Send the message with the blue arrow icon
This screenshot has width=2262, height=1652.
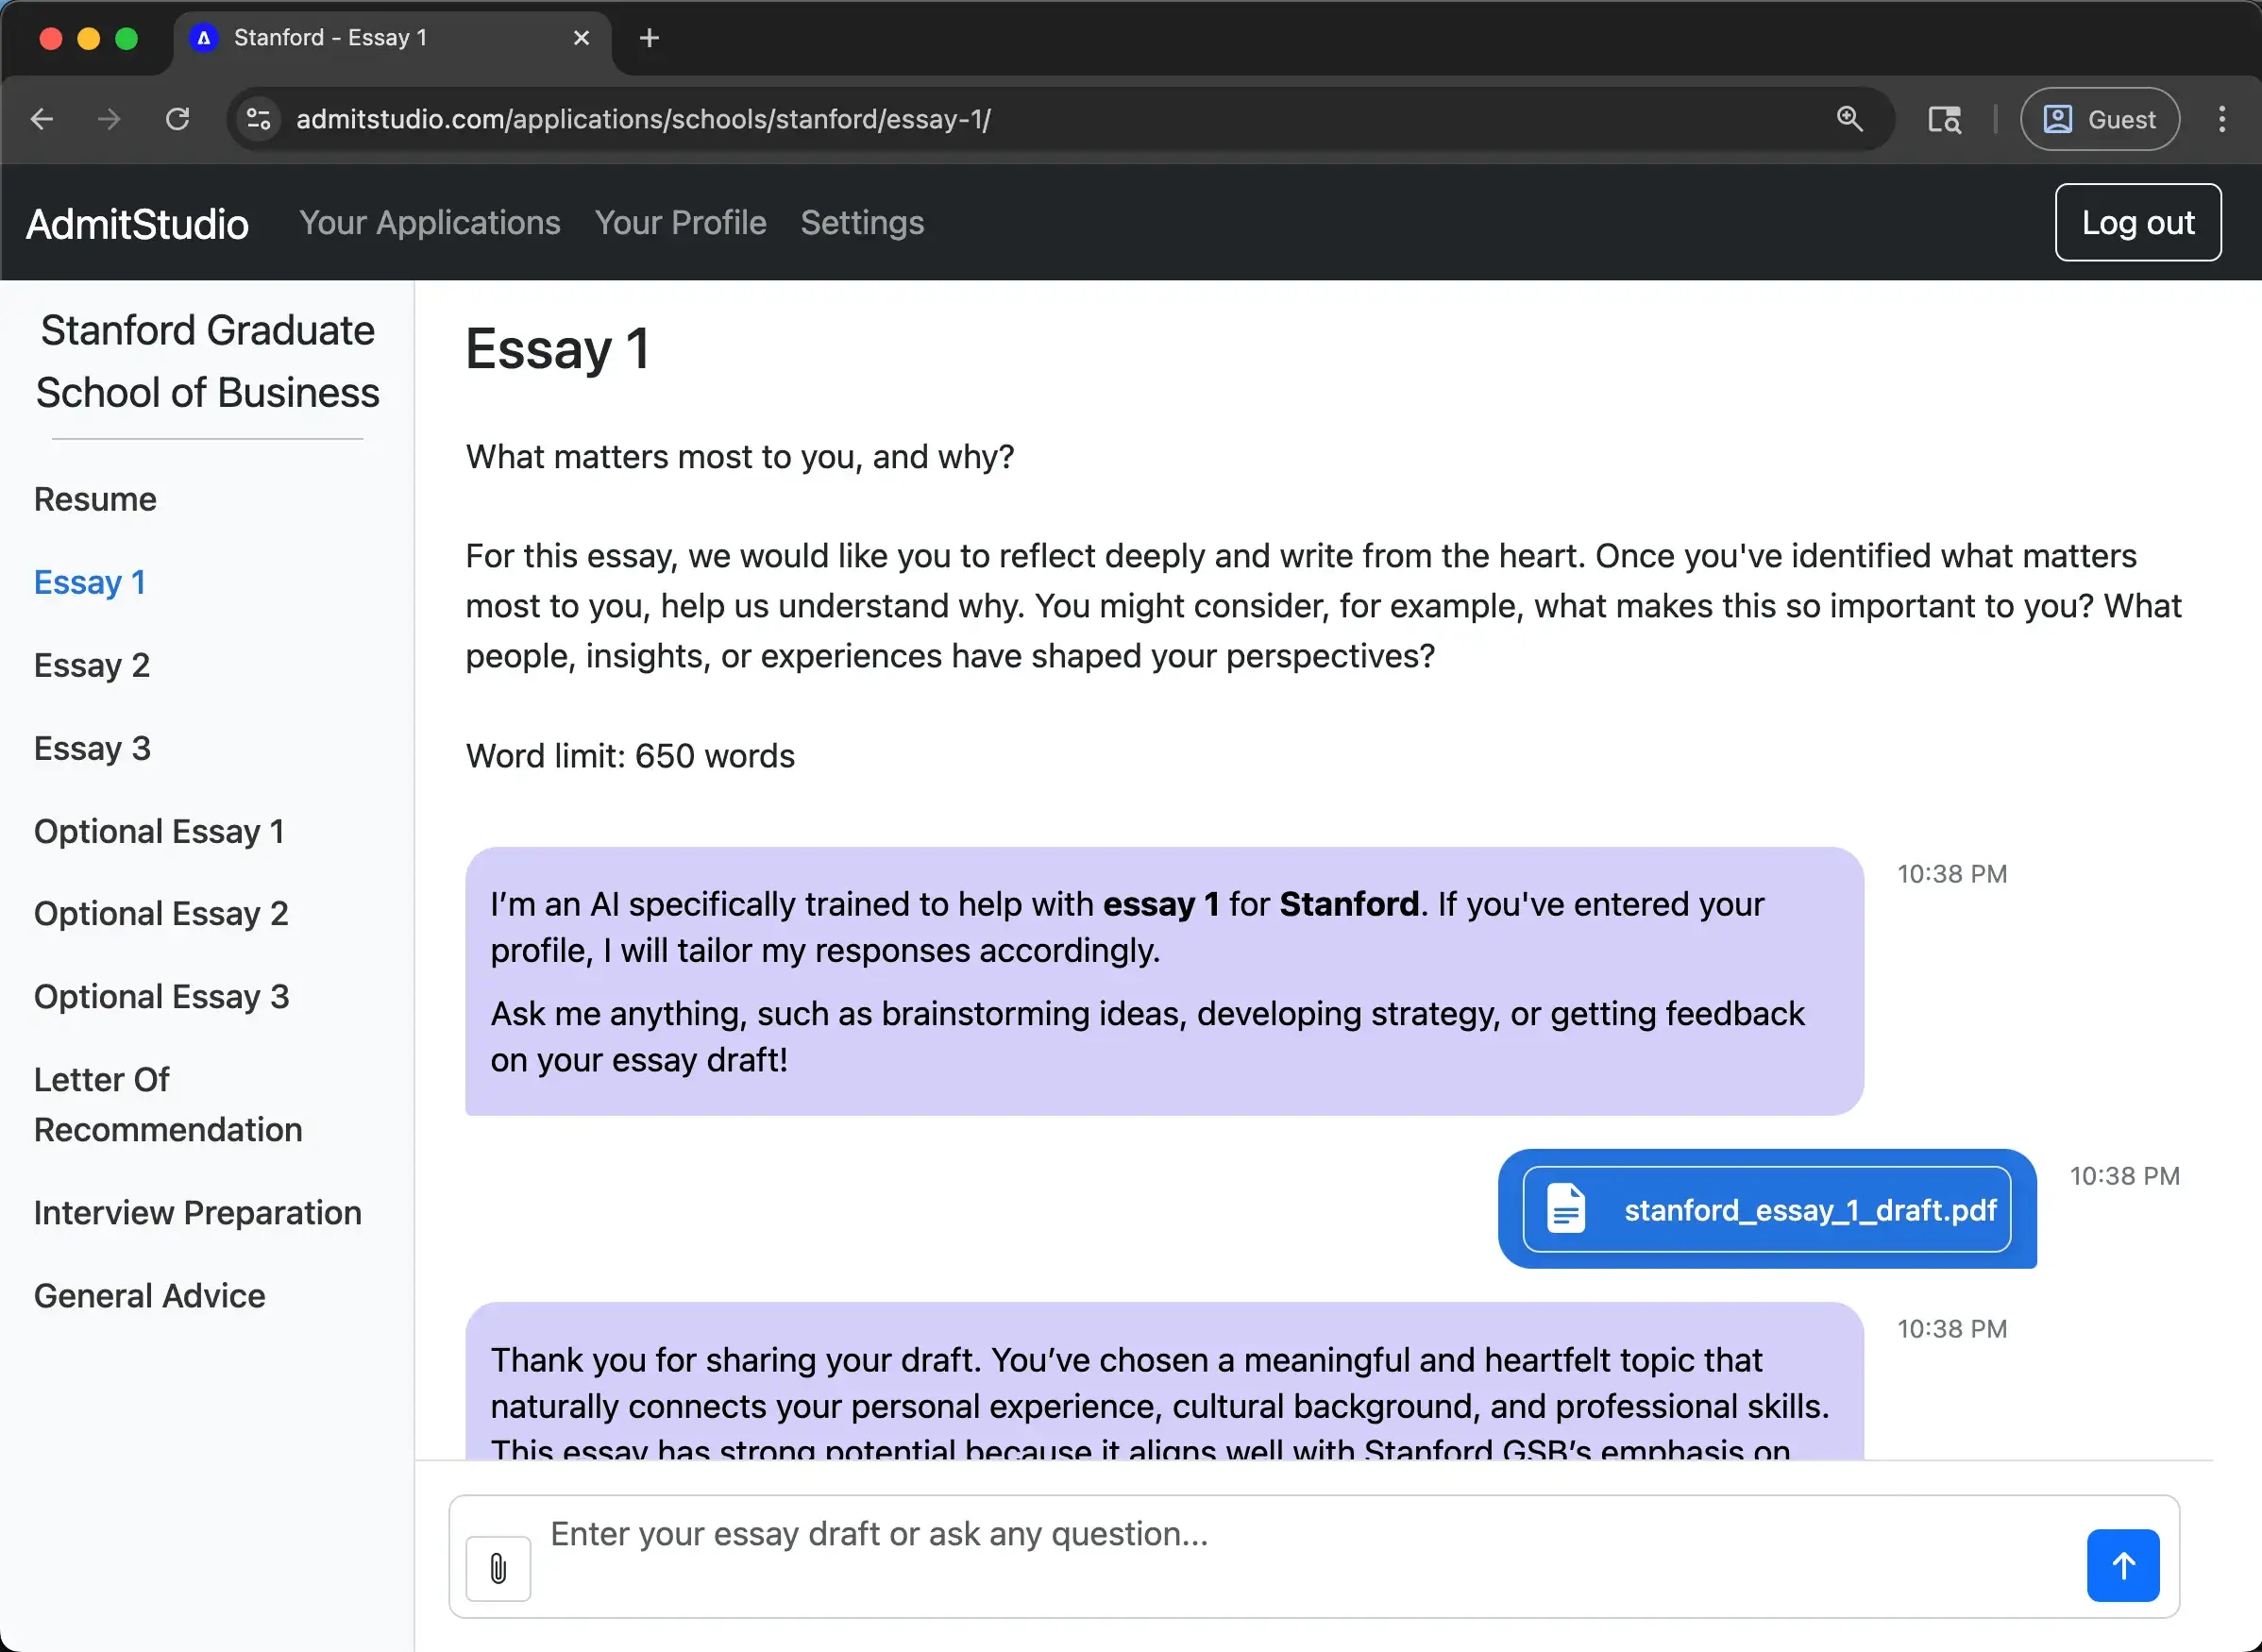click(x=2124, y=1565)
